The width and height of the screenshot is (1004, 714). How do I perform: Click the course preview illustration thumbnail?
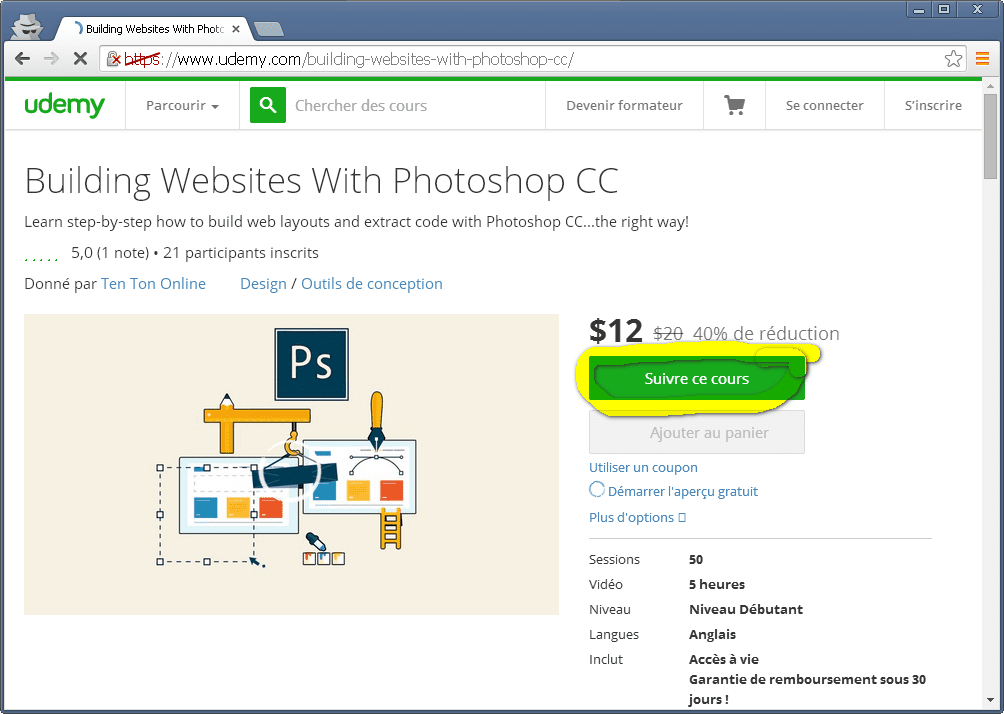click(291, 464)
